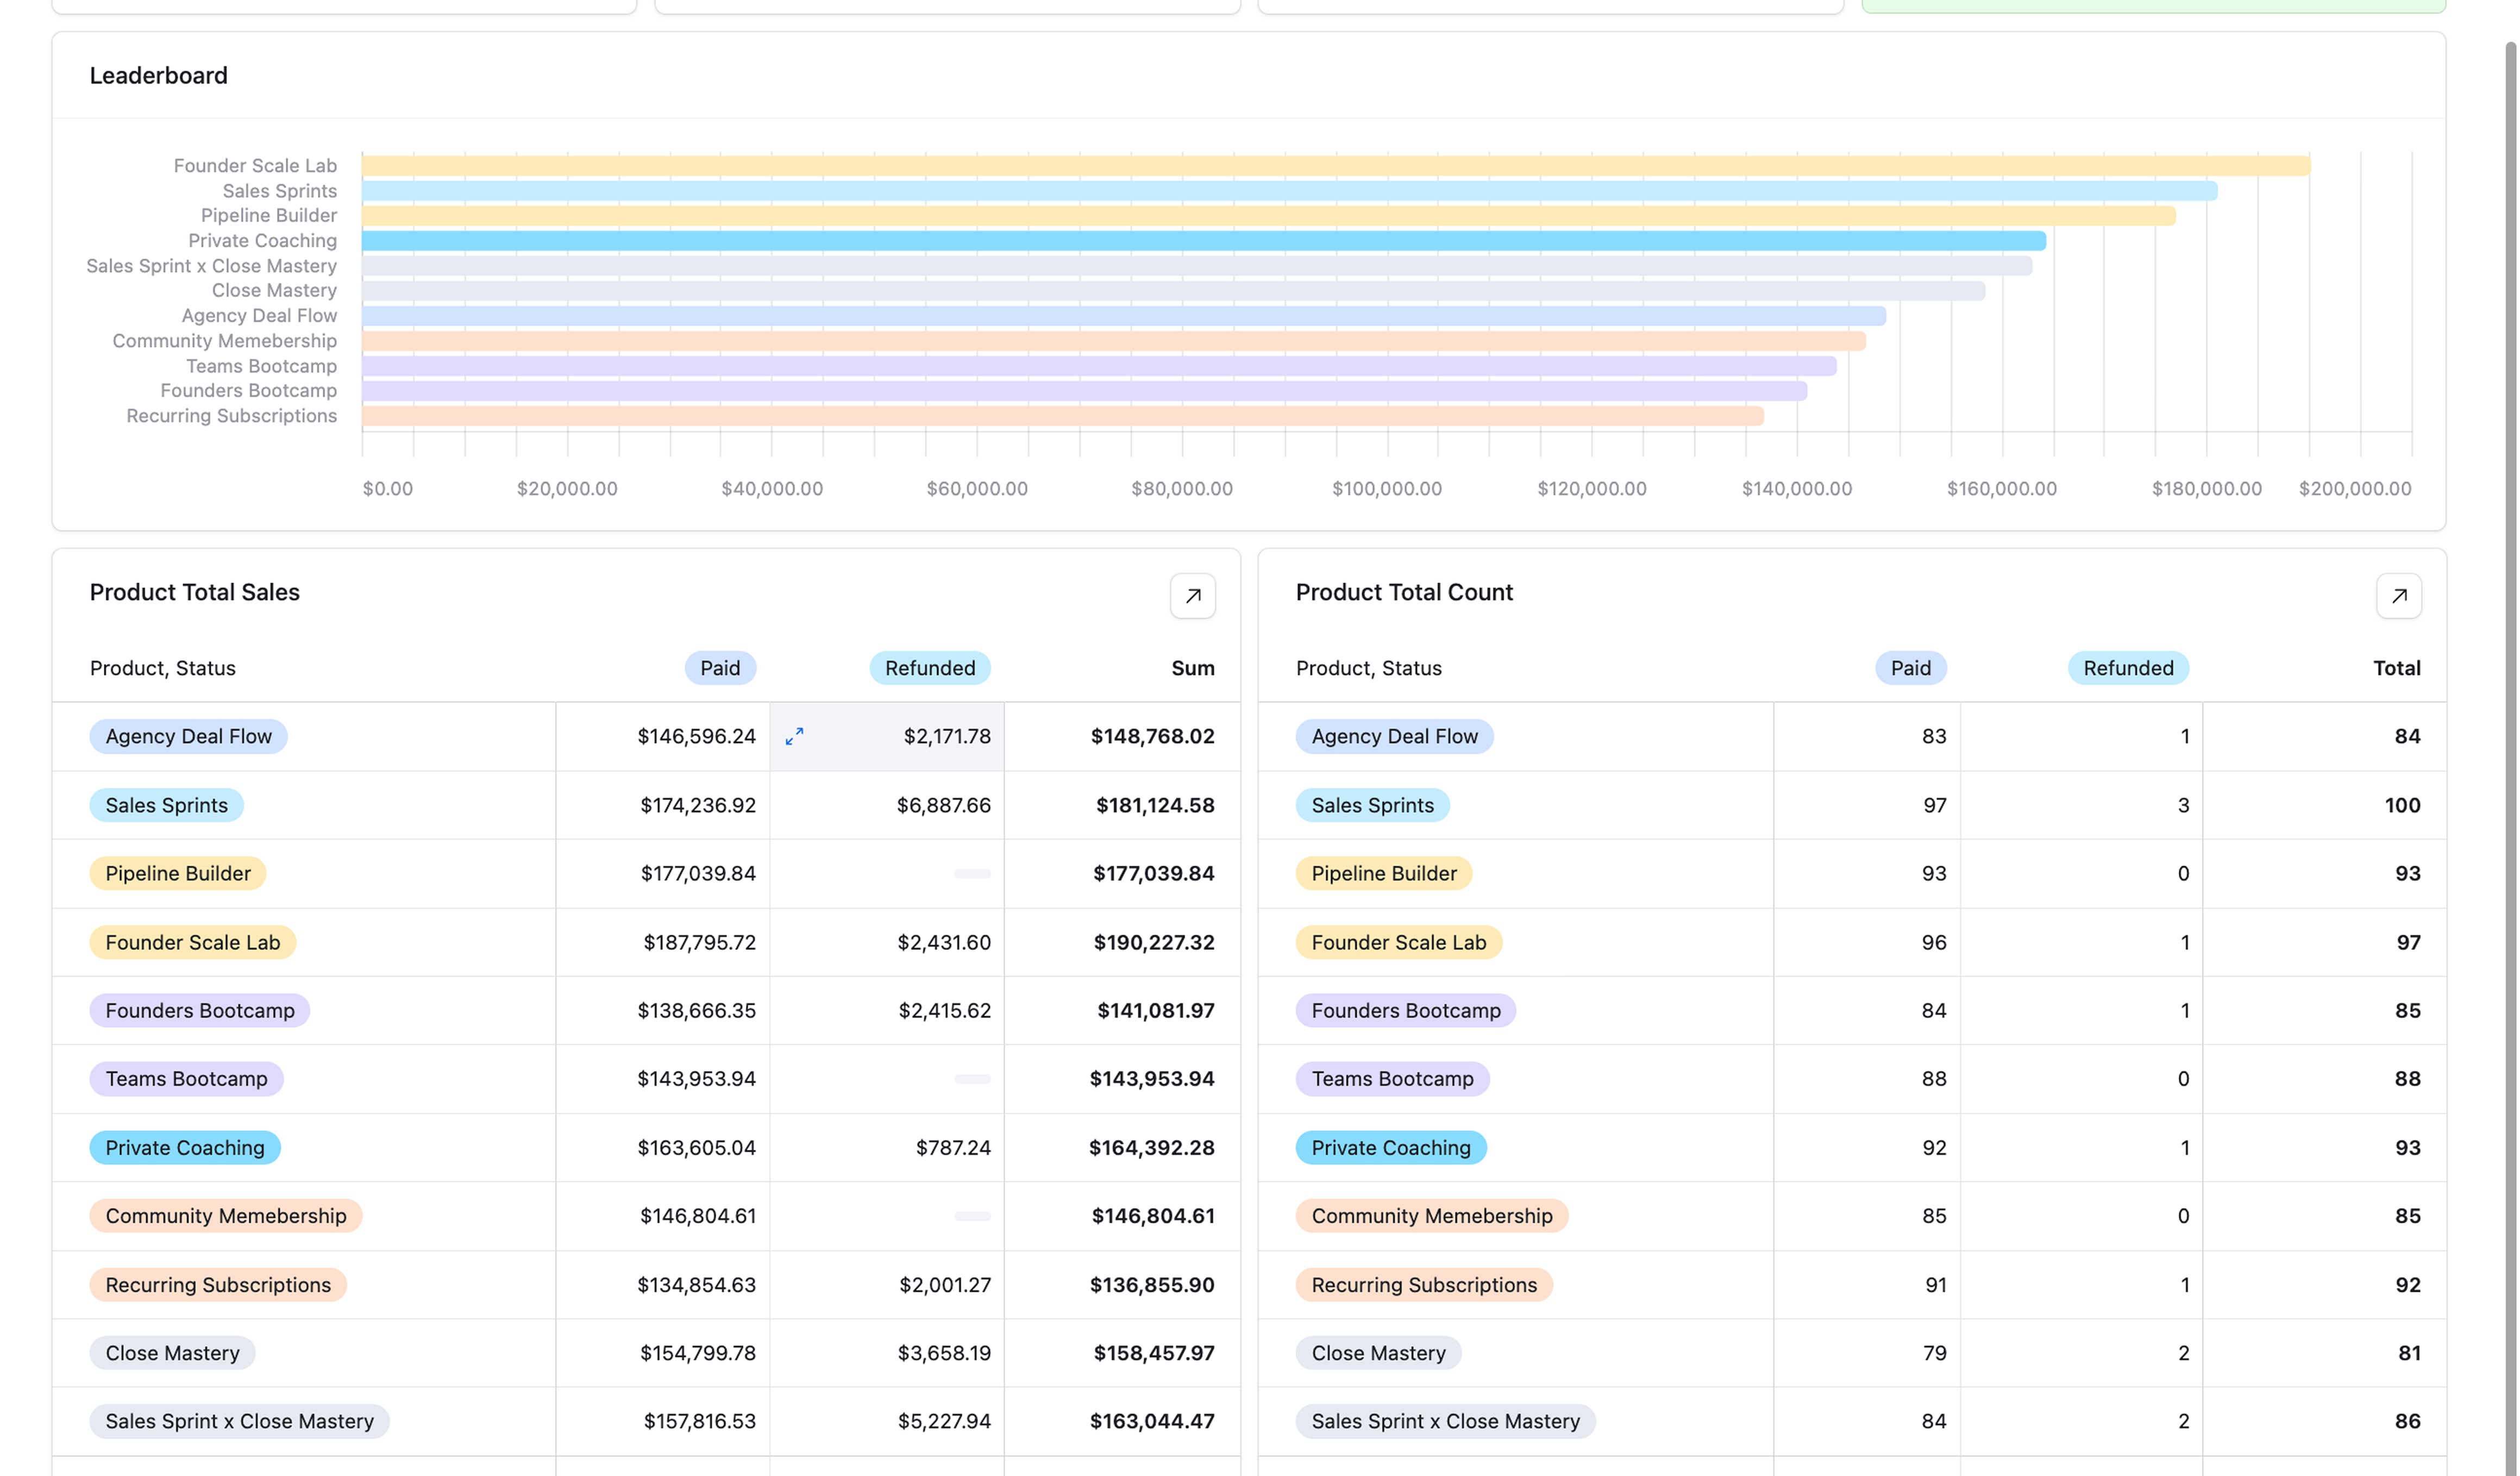Image resolution: width=2520 pixels, height=1476 pixels.
Task: Select the Private Coaching tag in count table
Action: (1391, 1147)
